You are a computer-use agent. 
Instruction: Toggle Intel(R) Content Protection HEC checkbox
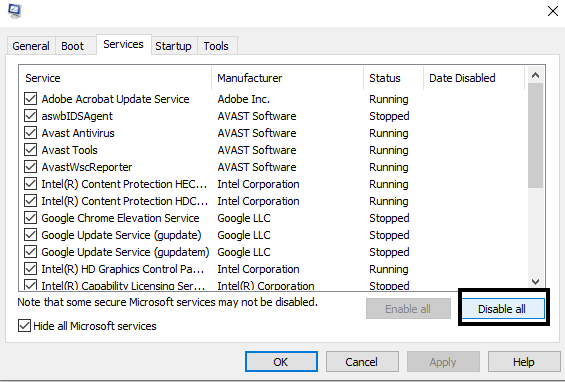tap(31, 184)
